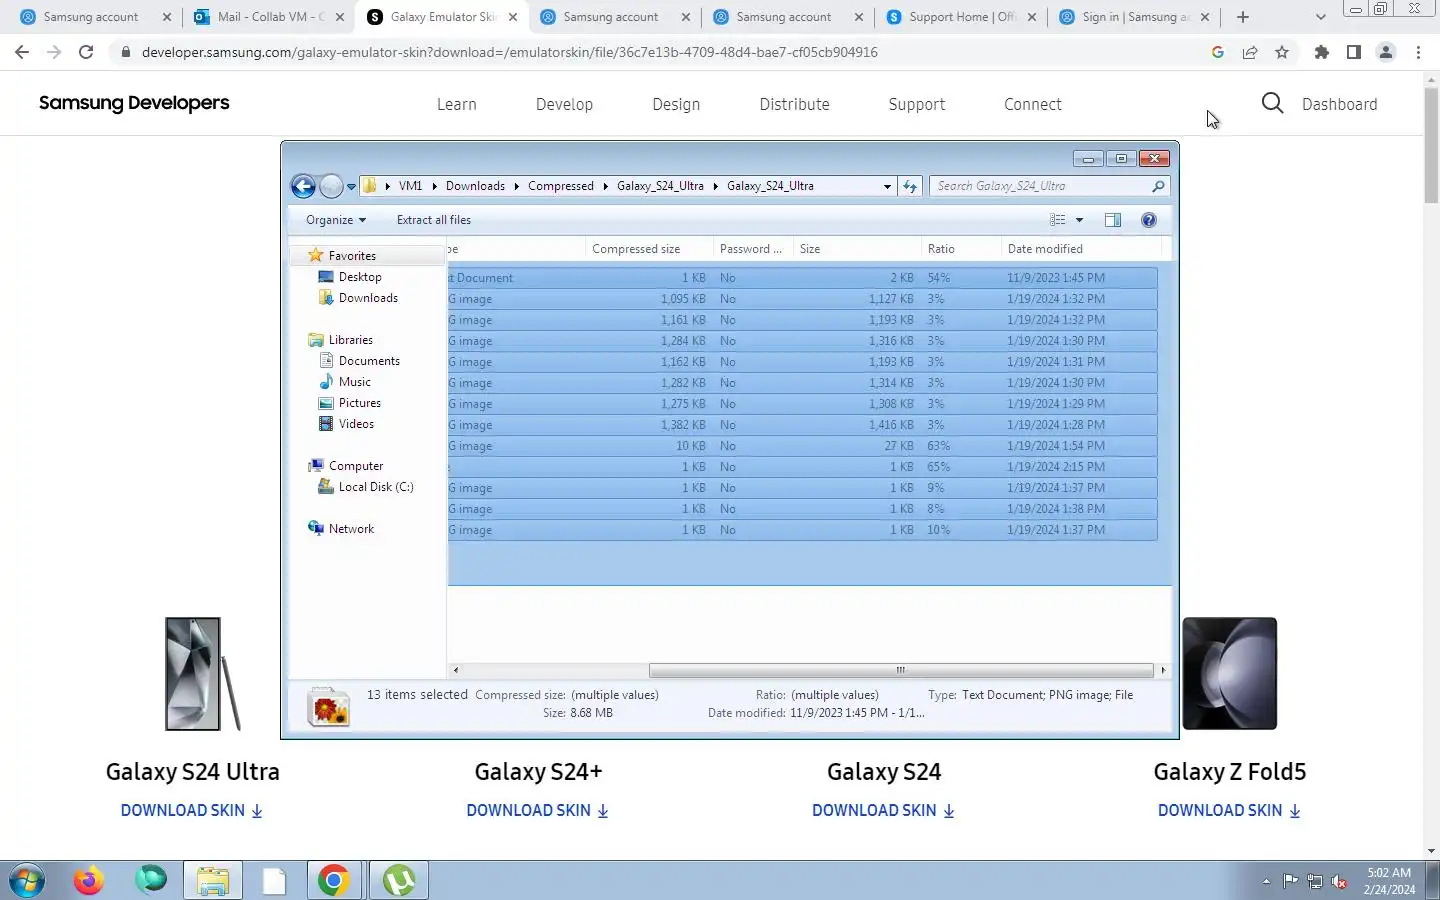The height and width of the screenshot is (900, 1440).
Task: Open the address bar history dropdown arrow
Action: (887, 187)
